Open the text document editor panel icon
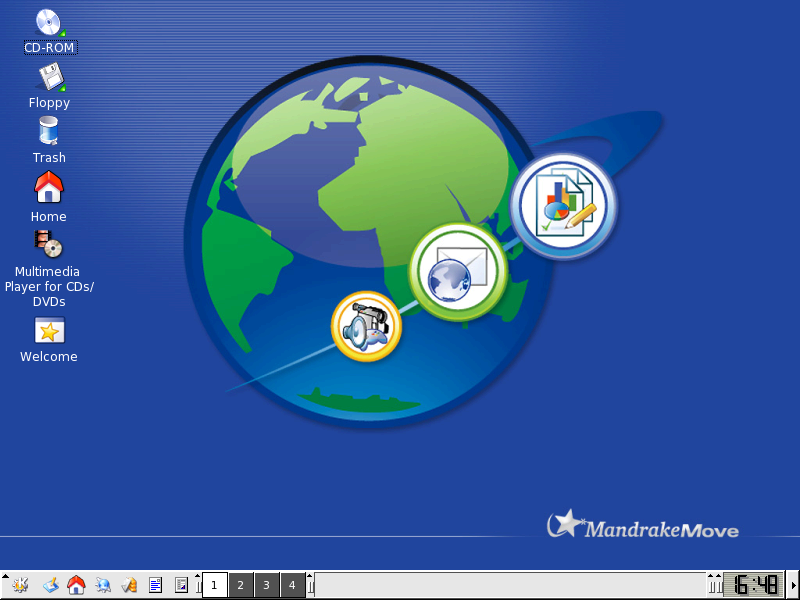The height and width of the screenshot is (600, 800). pyautogui.click(x=156, y=585)
